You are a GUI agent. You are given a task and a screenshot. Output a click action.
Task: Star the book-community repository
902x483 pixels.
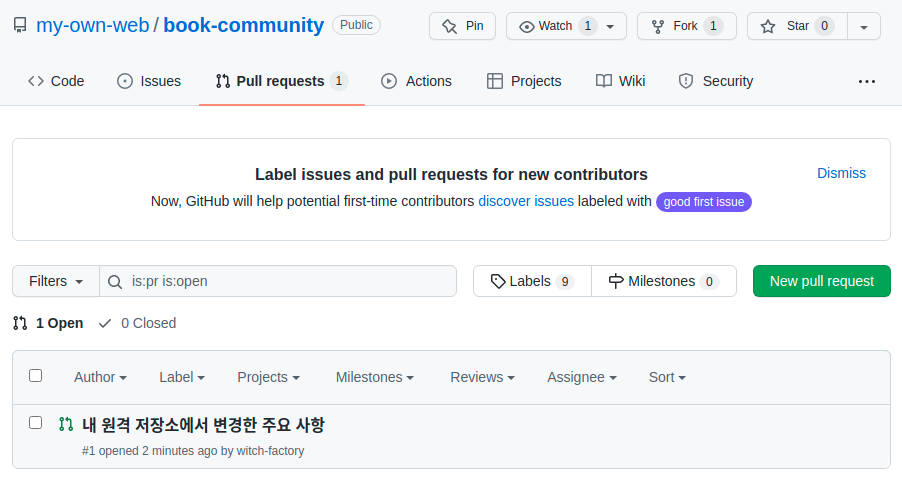click(x=796, y=26)
